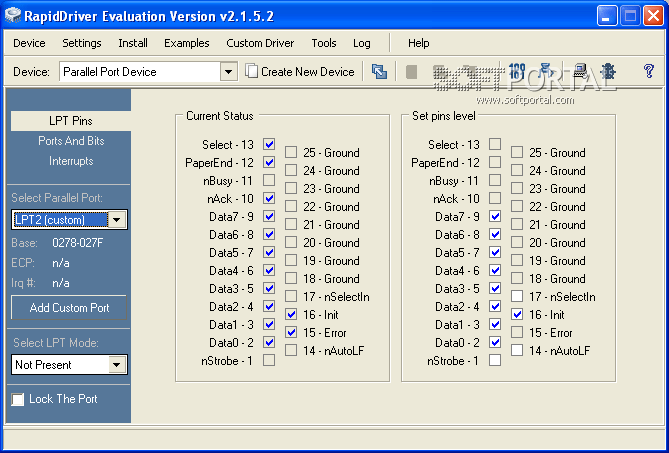Open help via the blue question mark icon
The height and width of the screenshot is (453, 669).
pyautogui.click(x=649, y=71)
